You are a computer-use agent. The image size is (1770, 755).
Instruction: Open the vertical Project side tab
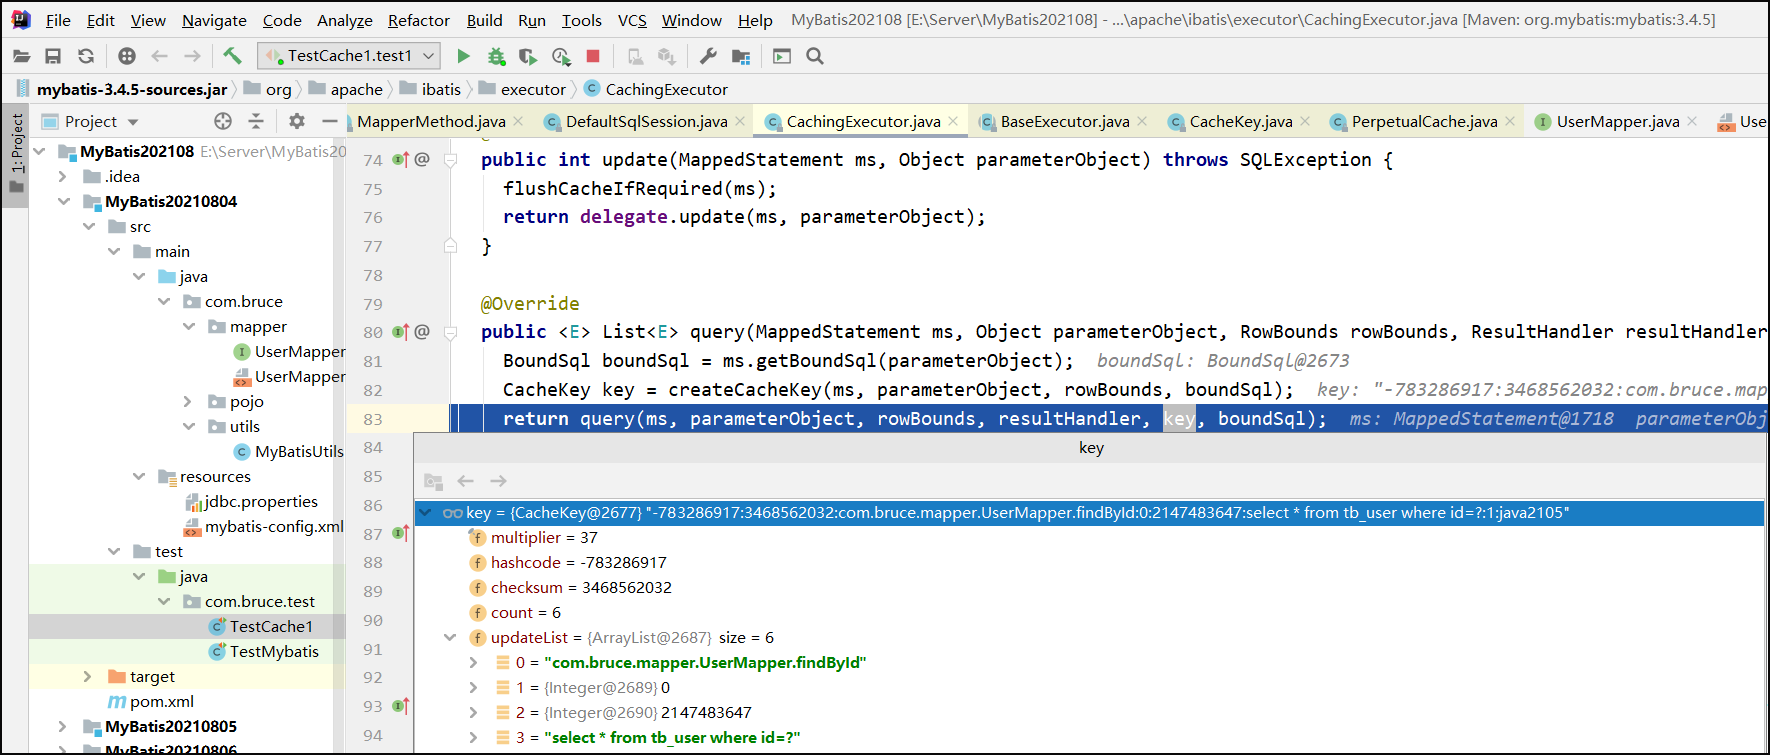(x=16, y=154)
